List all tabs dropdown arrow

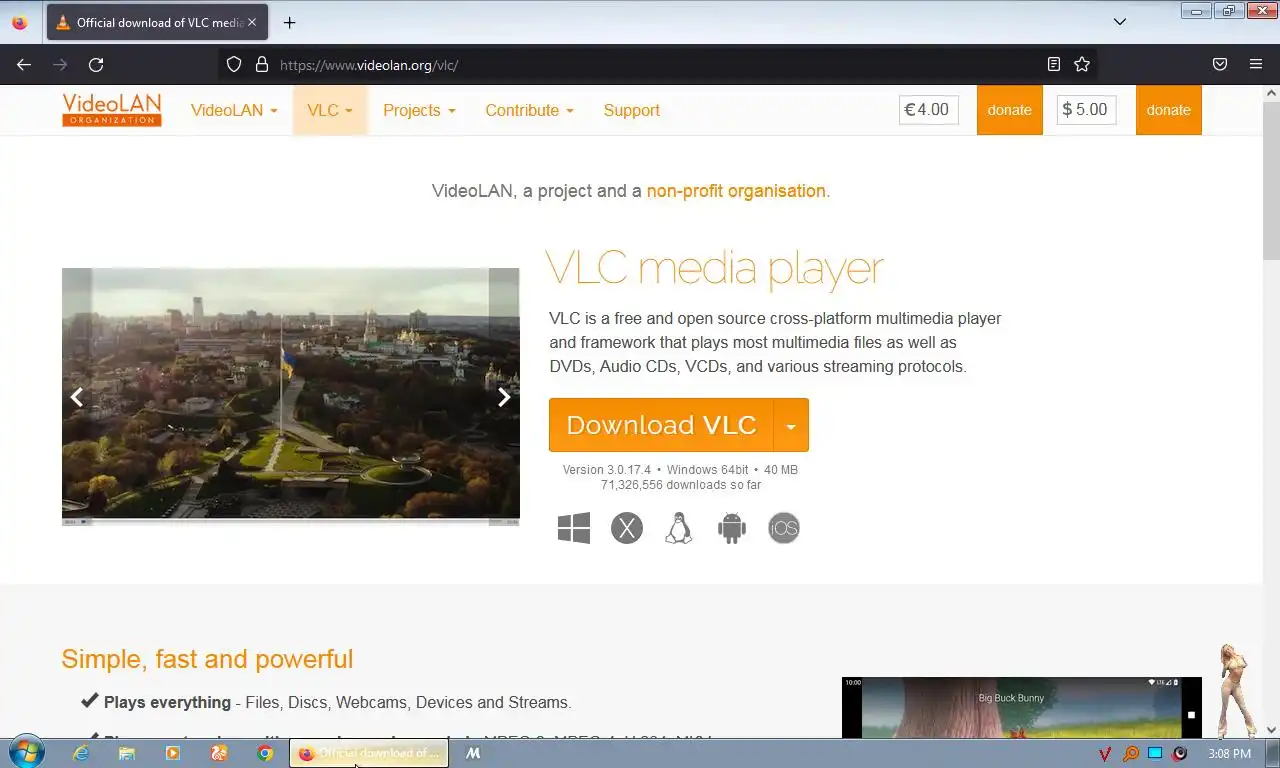(x=1120, y=22)
